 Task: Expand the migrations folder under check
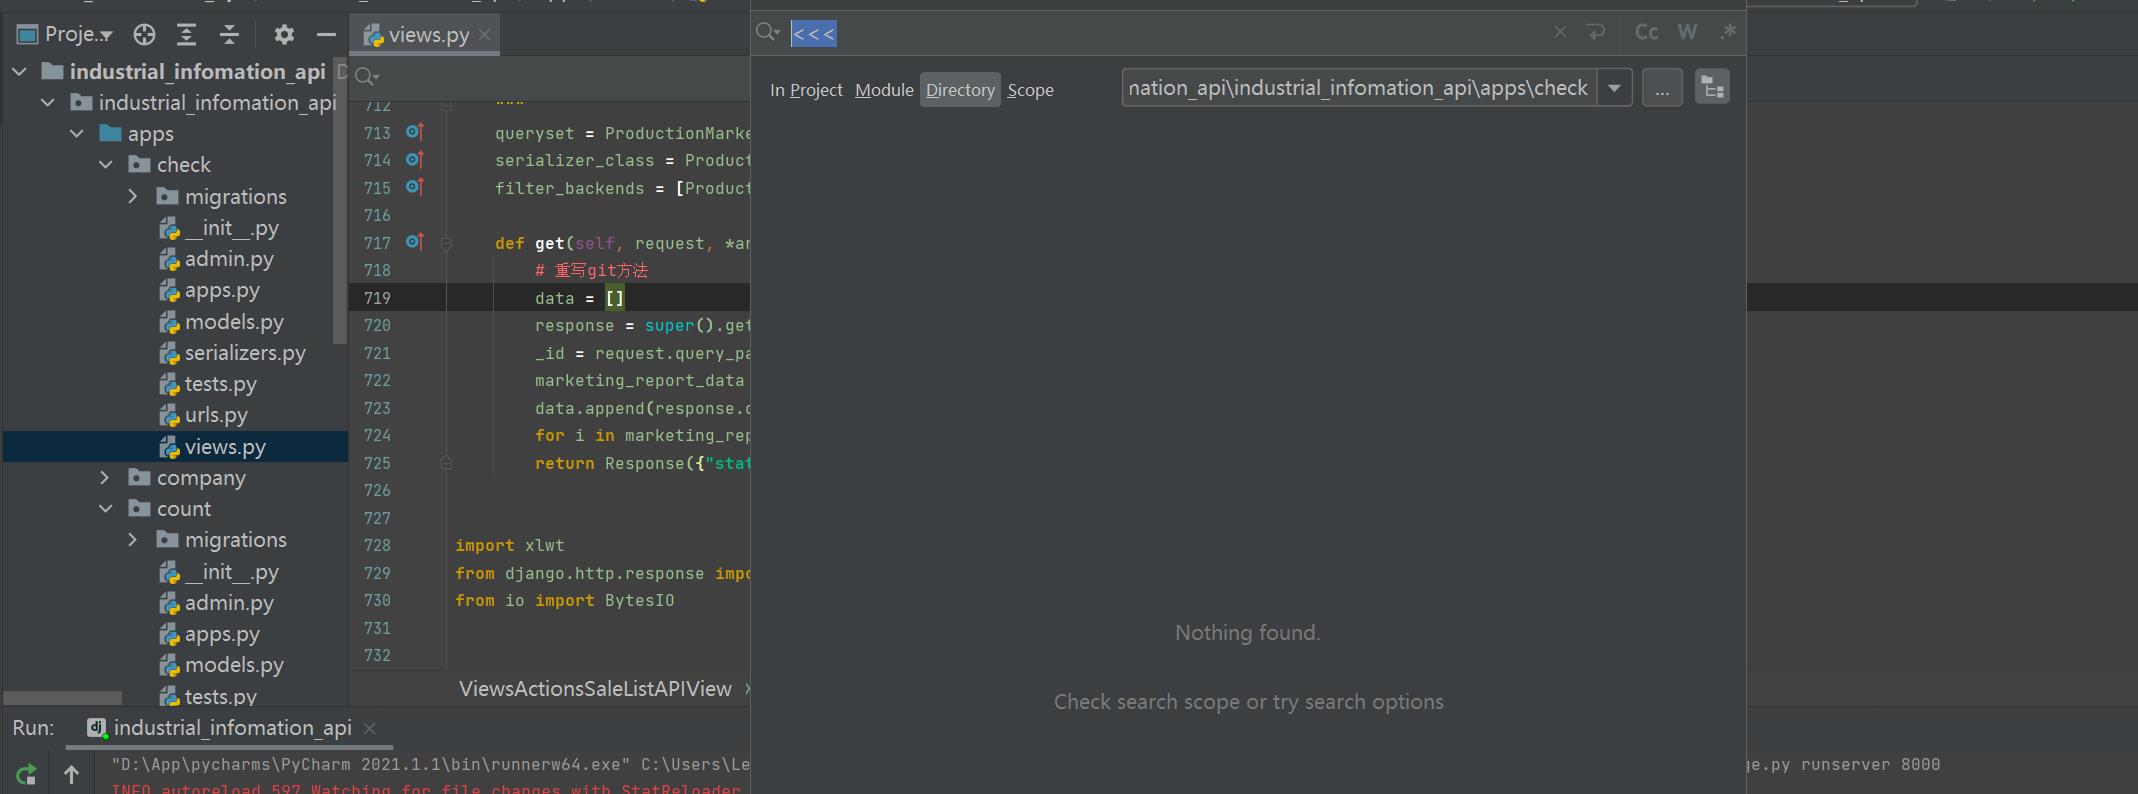tap(133, 197)
